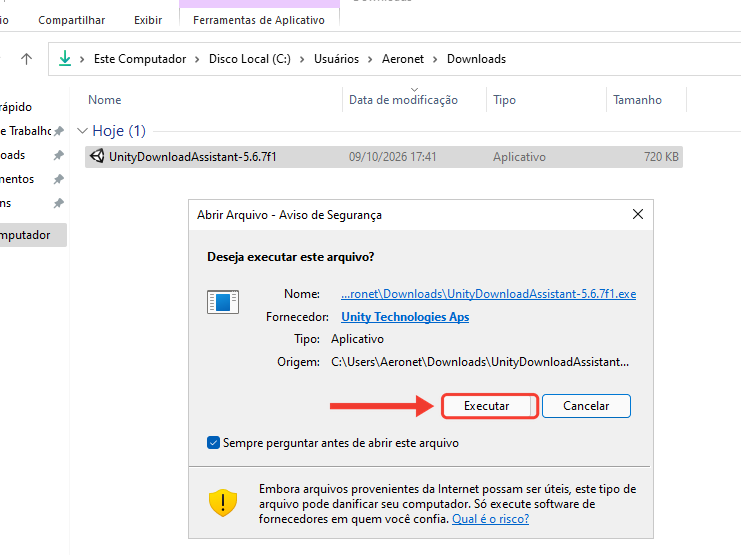Click the Unity logo file icon
This screenshot has width=741, height=555.
(x=97, y=156)
